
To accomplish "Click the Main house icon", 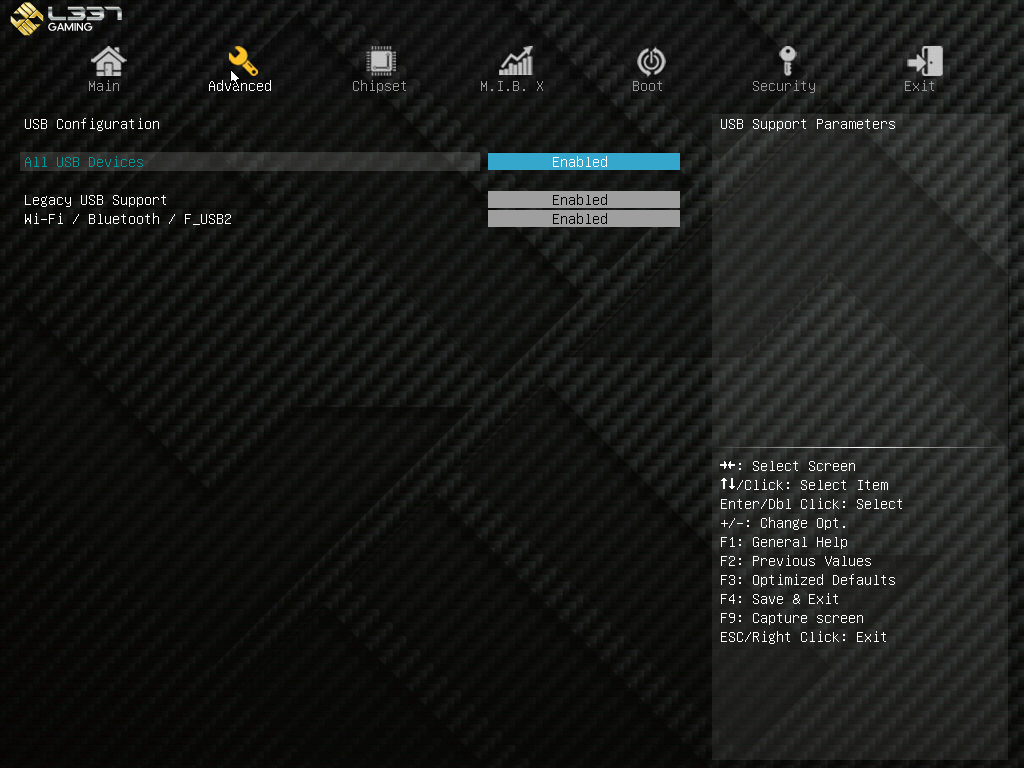I will (x=108, y=61).
